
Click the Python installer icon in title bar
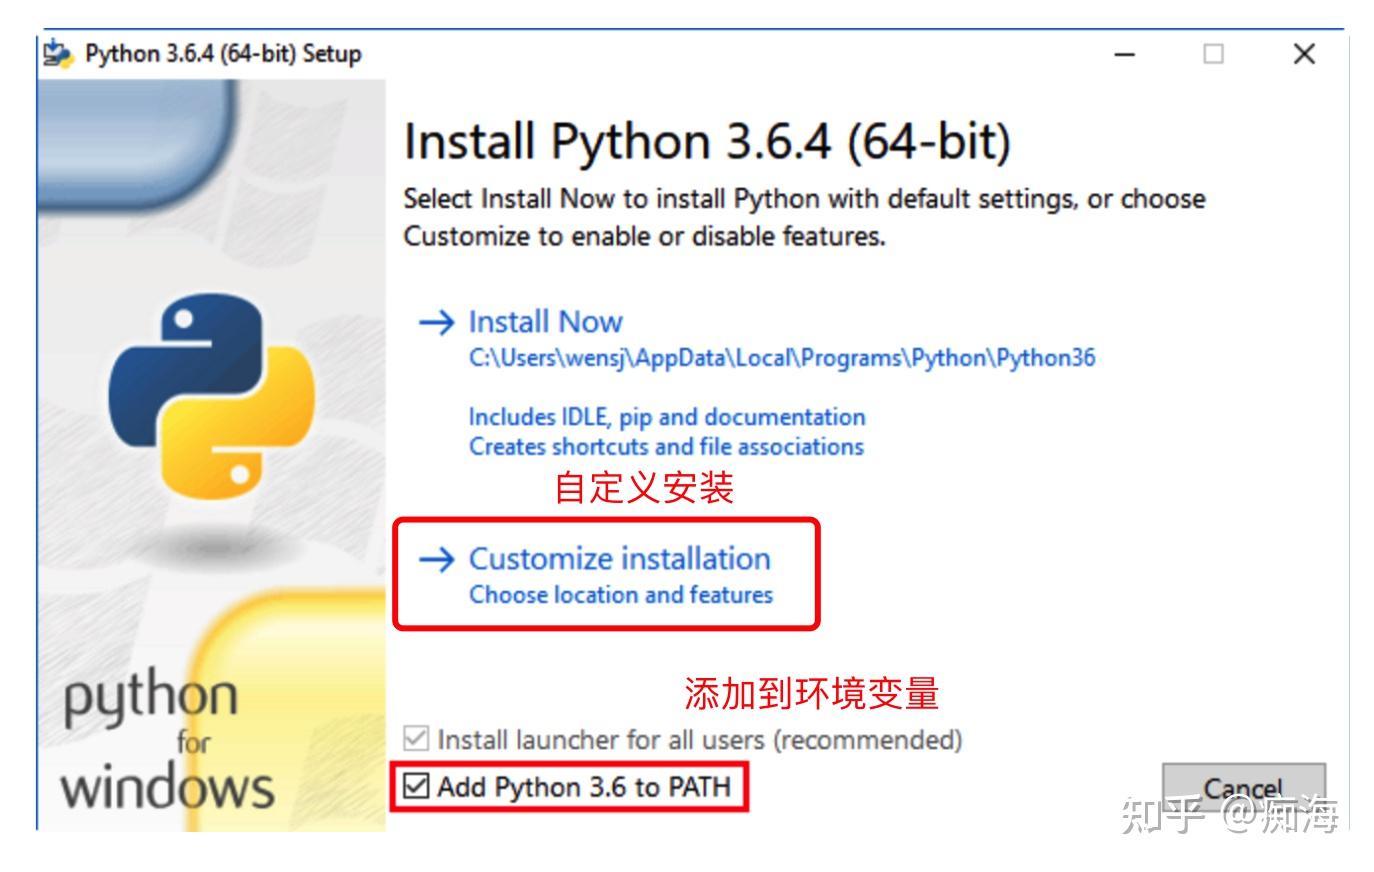58,54
